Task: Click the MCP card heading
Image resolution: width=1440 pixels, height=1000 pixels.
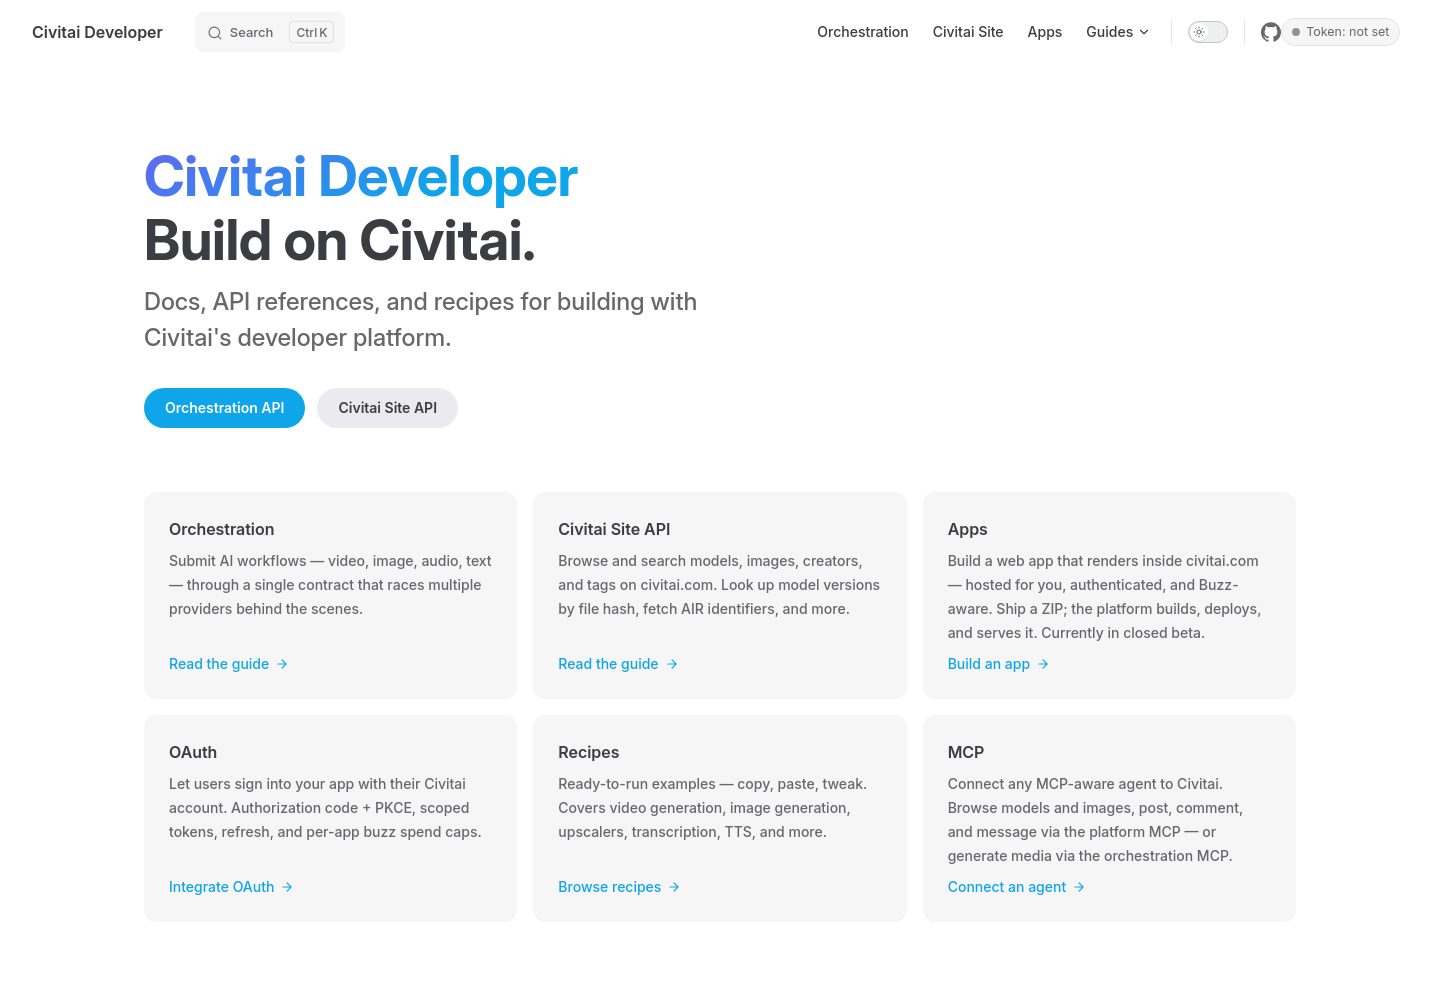Action: pos(966,752)
